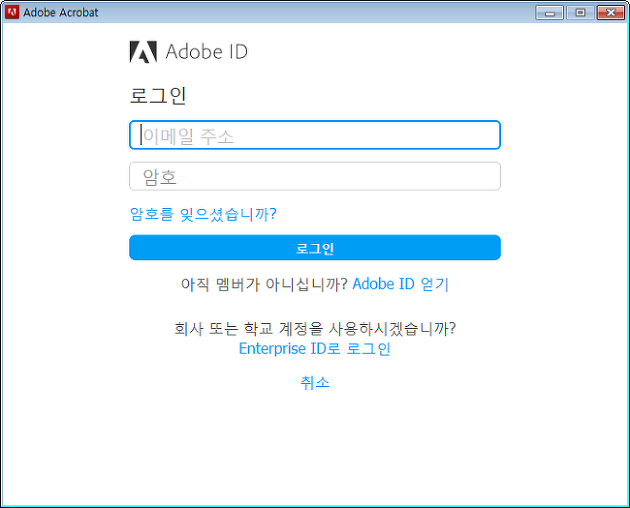
Task: Click the Adobe Acrobat title bar icon
Action: pos(12,12)
